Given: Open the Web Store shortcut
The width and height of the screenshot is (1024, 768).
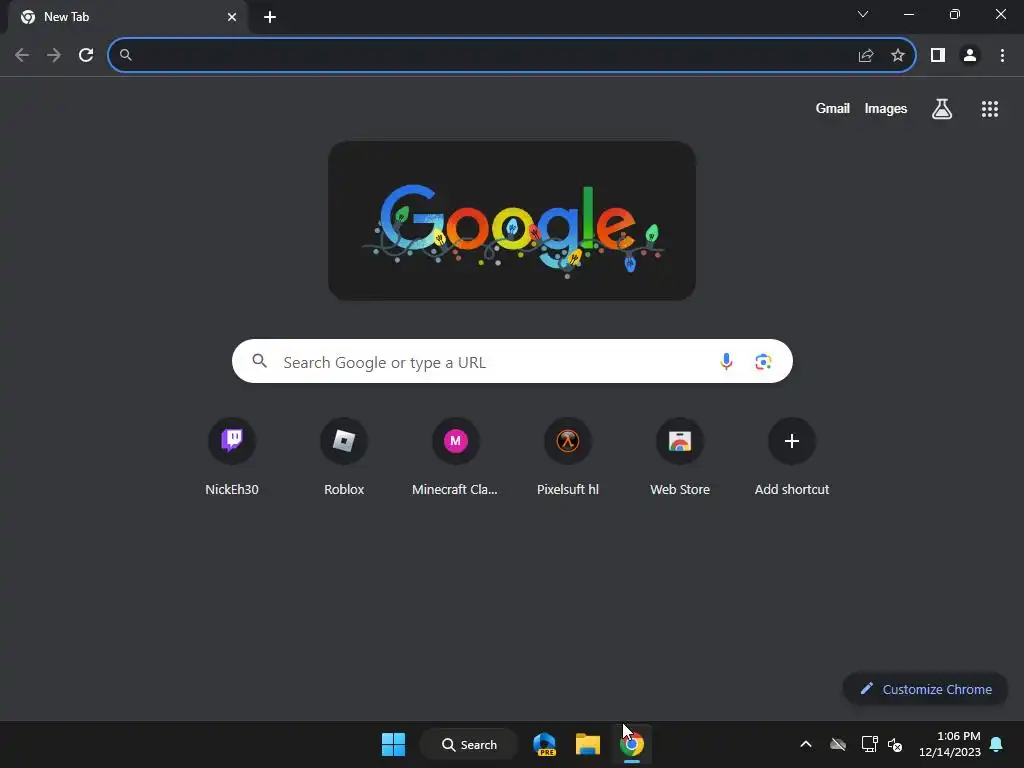Looking at the screenshot, I should pos(680,456).
